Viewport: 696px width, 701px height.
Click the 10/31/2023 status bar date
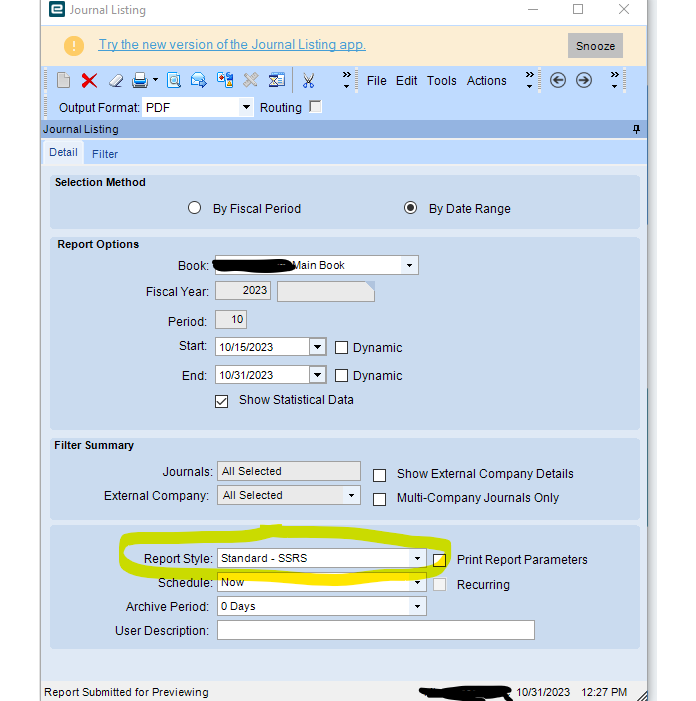coord(543,692)
